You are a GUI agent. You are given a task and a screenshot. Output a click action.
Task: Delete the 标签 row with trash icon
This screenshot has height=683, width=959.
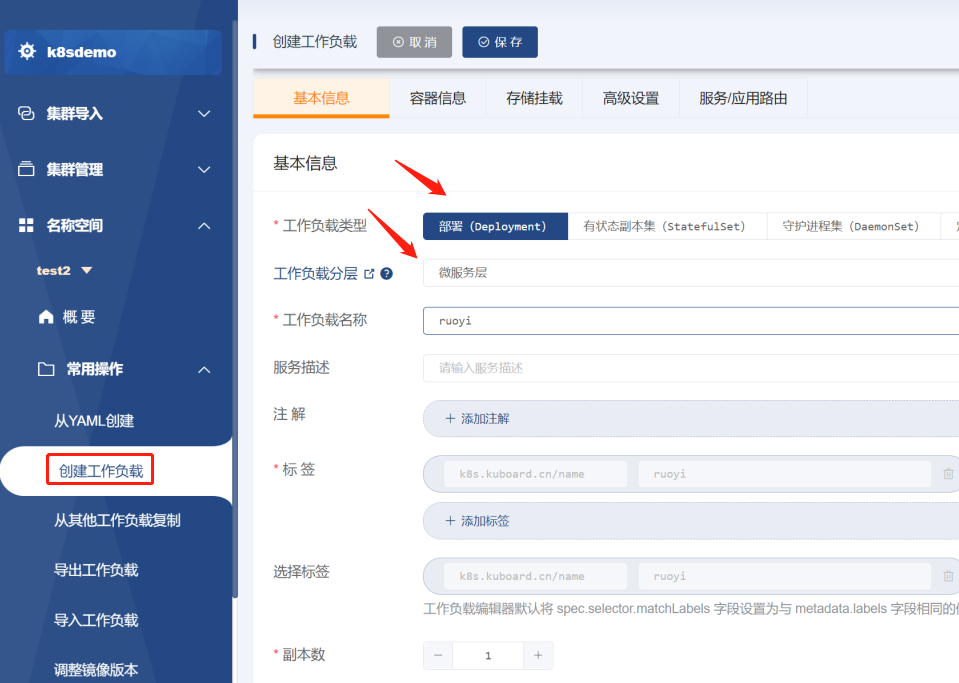pos(948,474)
